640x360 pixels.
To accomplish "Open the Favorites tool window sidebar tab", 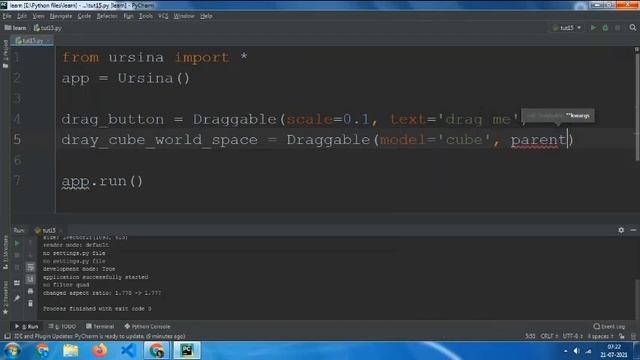I will [x=5, y=298].
